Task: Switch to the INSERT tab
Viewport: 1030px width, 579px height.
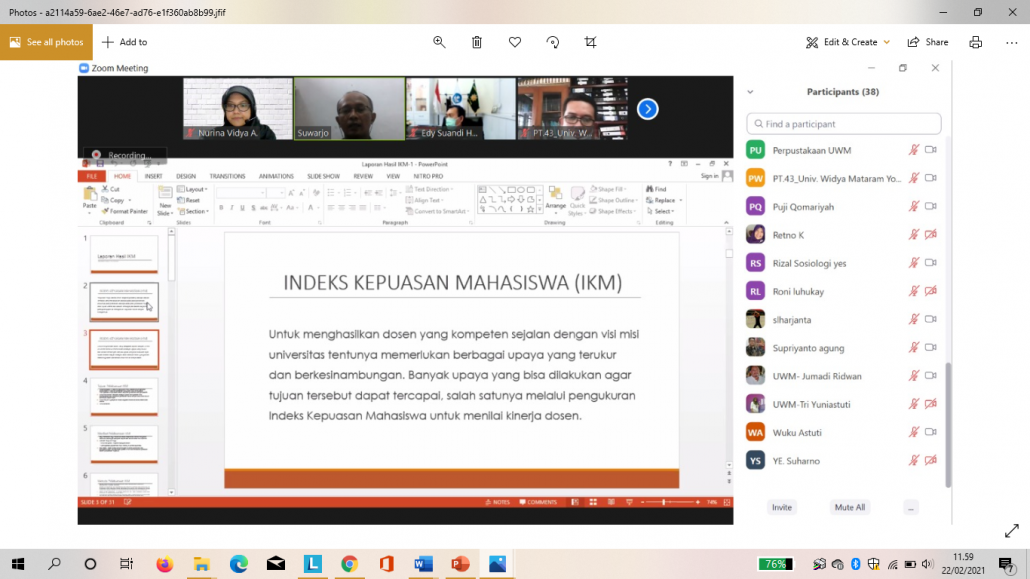Action: point(153,176)
